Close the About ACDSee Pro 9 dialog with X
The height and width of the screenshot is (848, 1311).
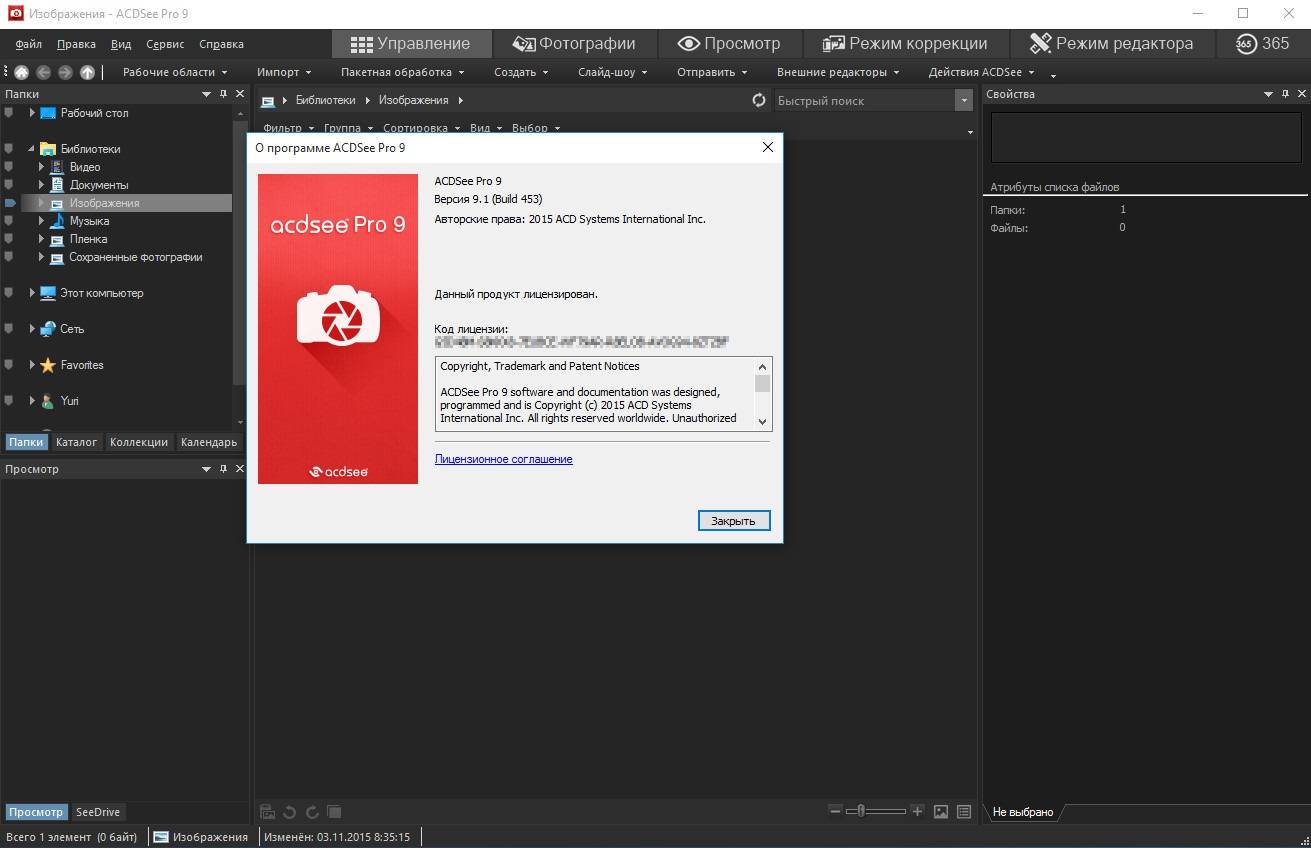[768, 147]
